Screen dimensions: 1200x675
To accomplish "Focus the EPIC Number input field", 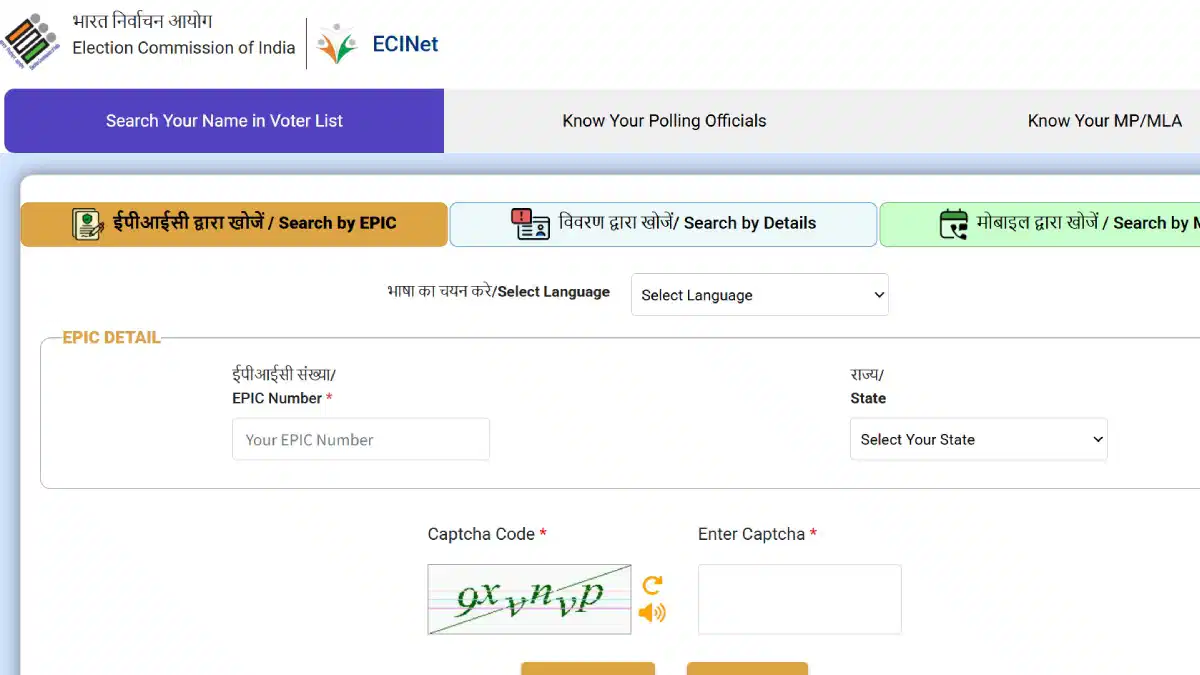I will pyautogui.click(x=360, y=439).
